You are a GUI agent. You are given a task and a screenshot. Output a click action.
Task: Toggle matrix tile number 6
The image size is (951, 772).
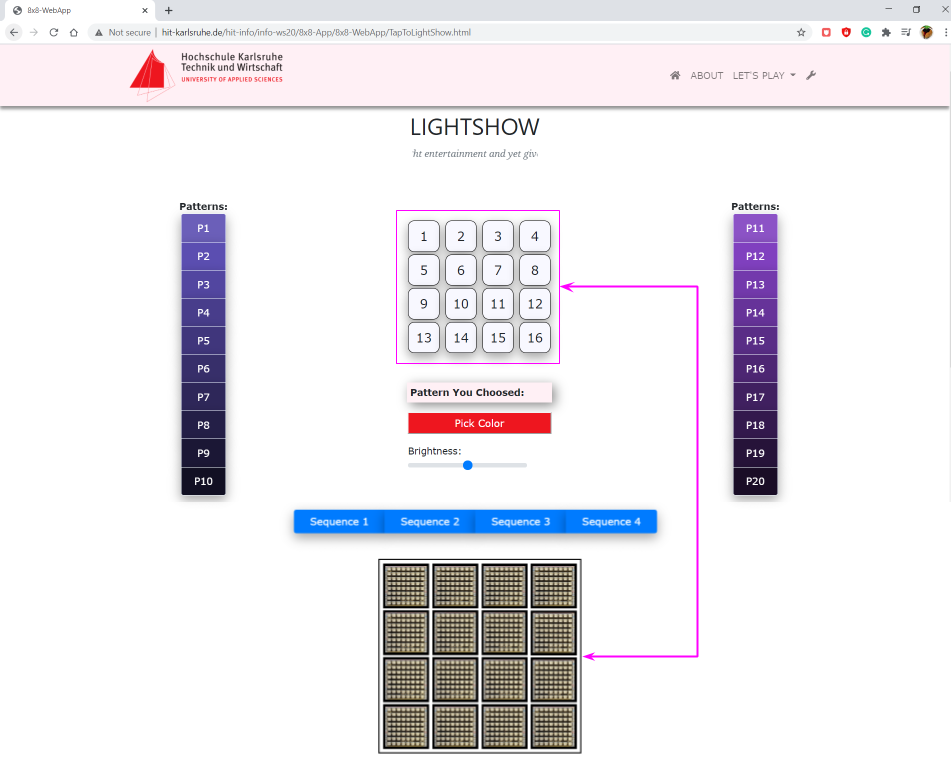point(461,270)
